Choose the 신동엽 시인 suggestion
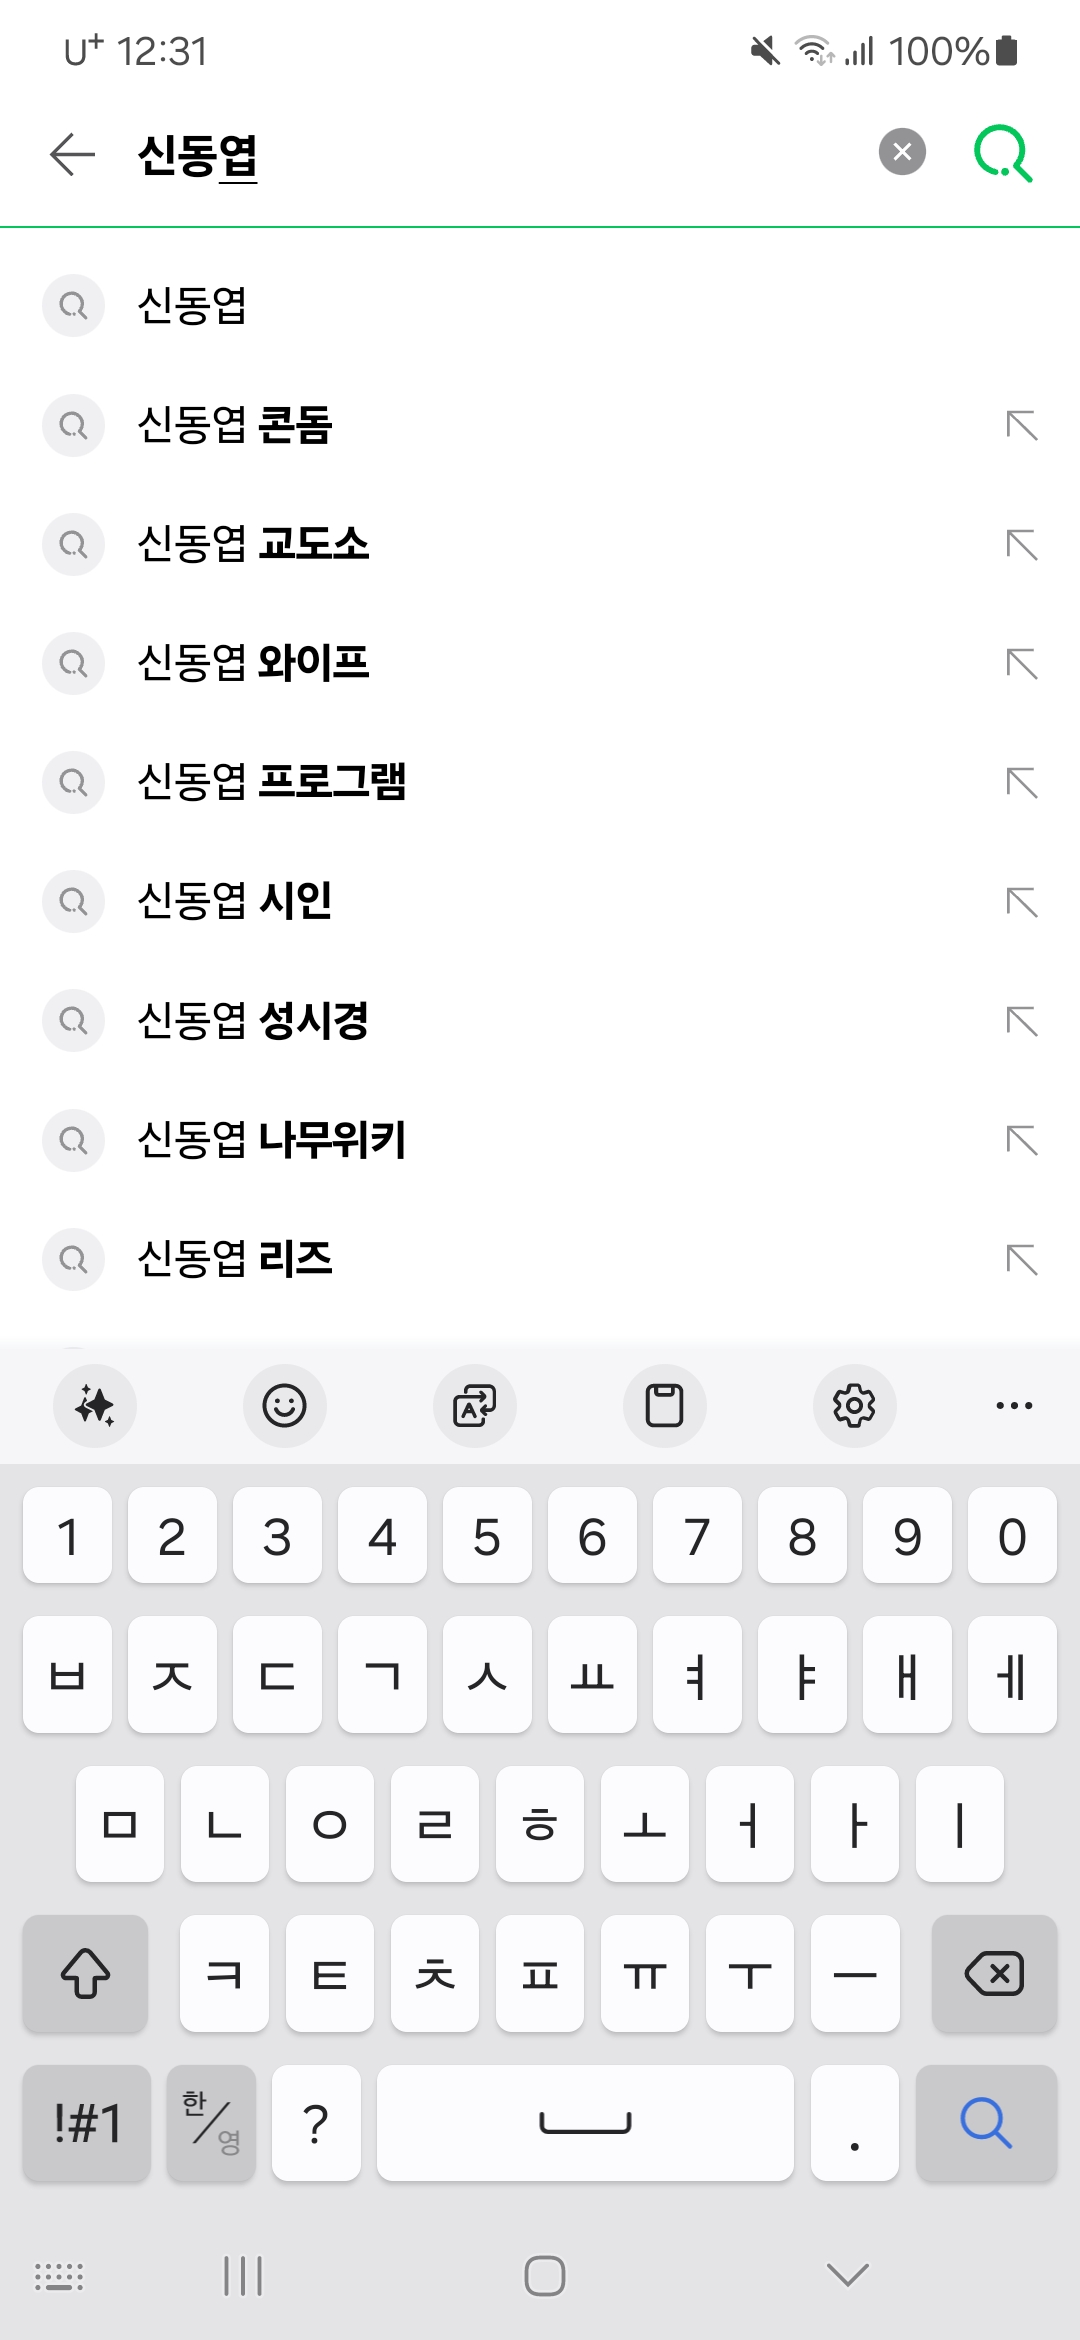The image size is (1080, 2340). [235, 901]
